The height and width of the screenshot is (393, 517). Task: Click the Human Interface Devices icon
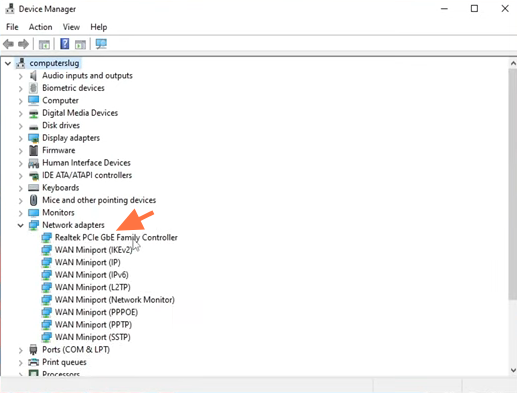click(x=34, y=163)
